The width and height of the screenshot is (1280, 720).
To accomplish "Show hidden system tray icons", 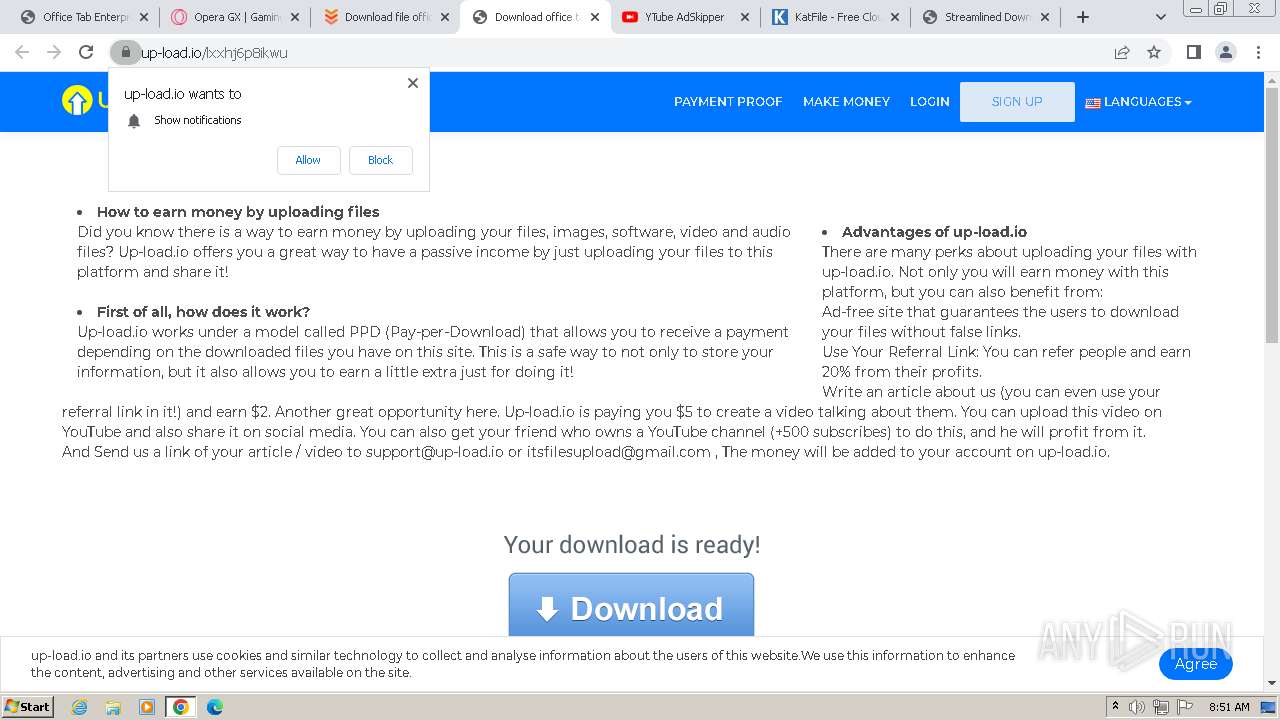I will pyautogui.click(x=1115, y=706).
